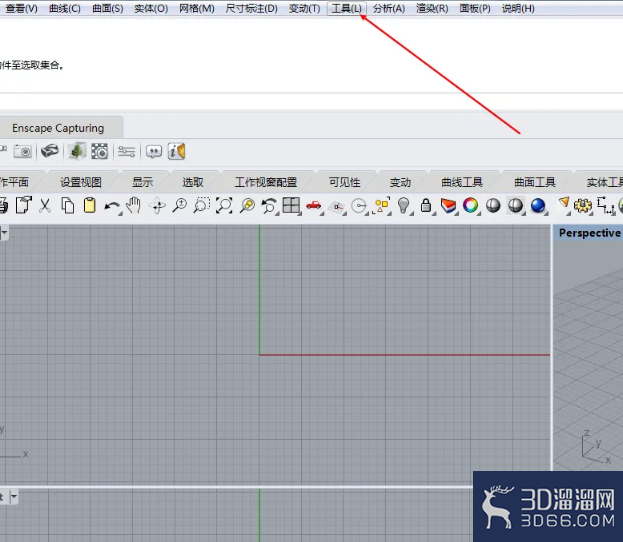Select the Zoom dynamic magnifier tool
The height and width of the screenshot is (542, 623).
point(180,205)
